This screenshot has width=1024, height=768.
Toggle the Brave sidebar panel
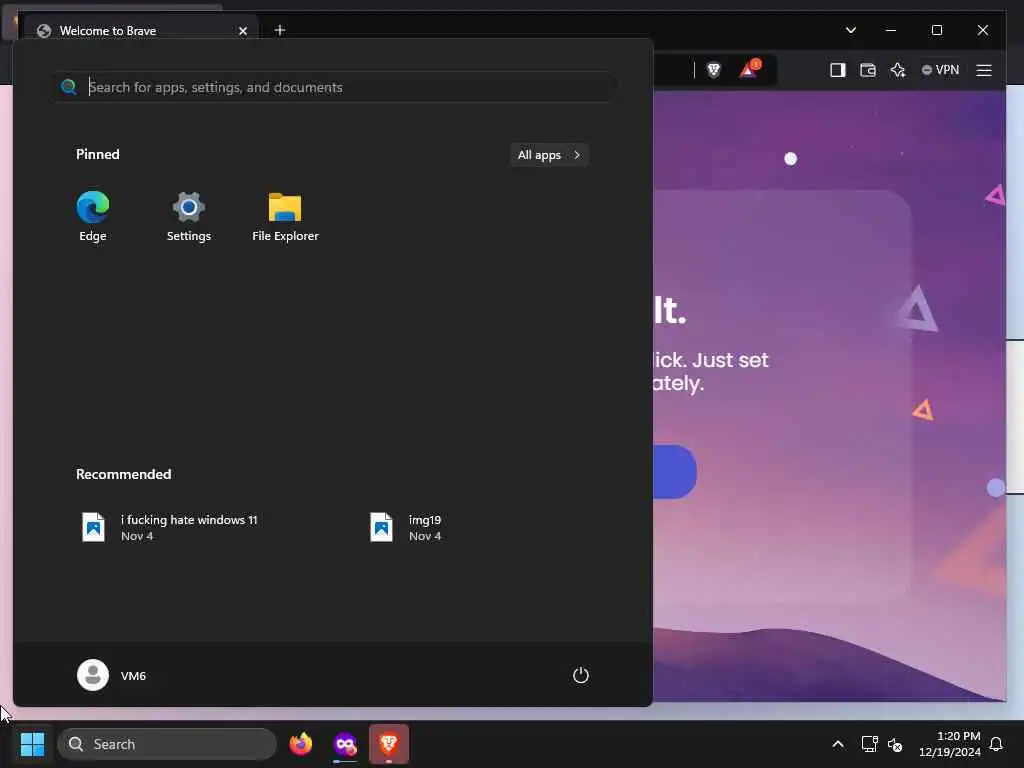click(837, 70)
